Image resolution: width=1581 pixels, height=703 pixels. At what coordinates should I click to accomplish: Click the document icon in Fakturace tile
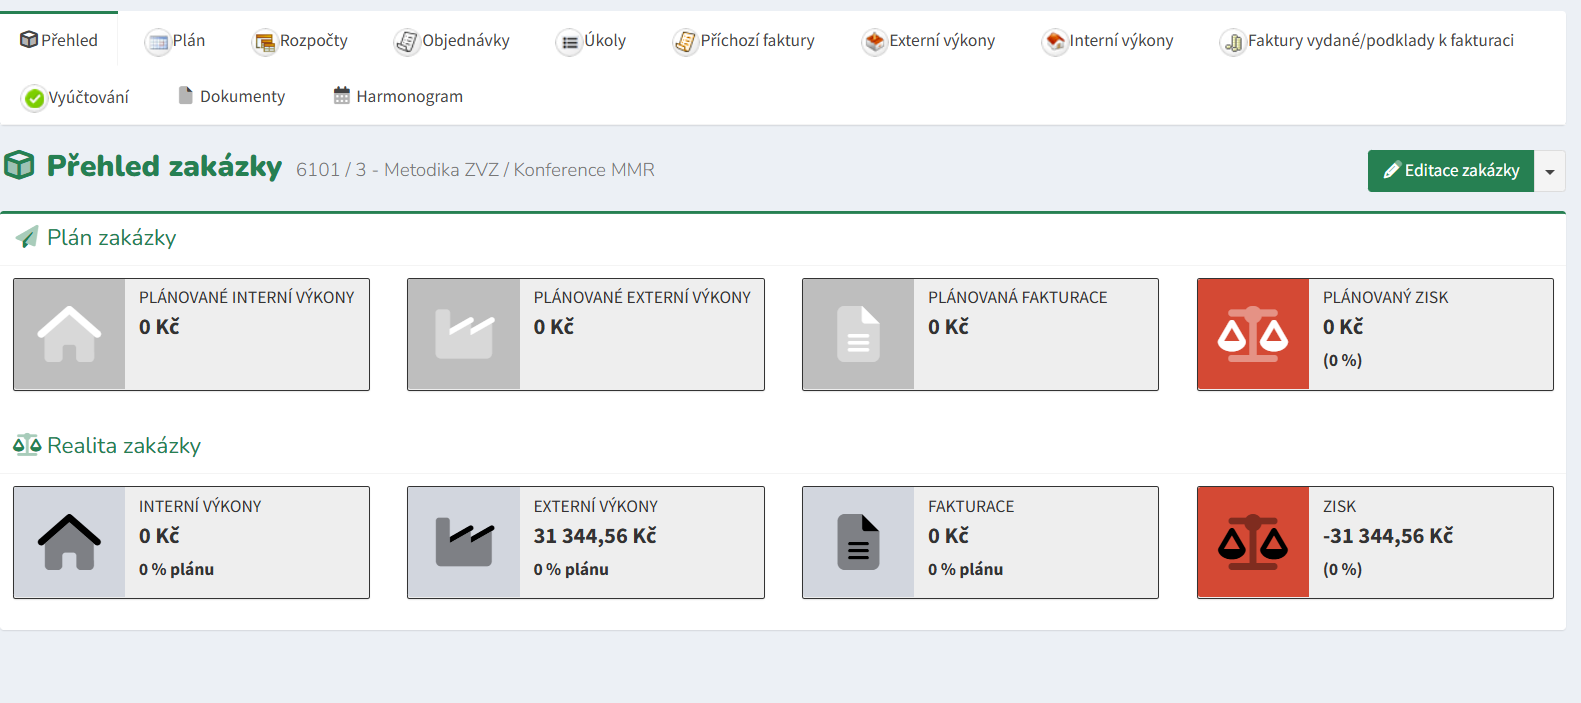pyautogui.click(x=858, y=542)
